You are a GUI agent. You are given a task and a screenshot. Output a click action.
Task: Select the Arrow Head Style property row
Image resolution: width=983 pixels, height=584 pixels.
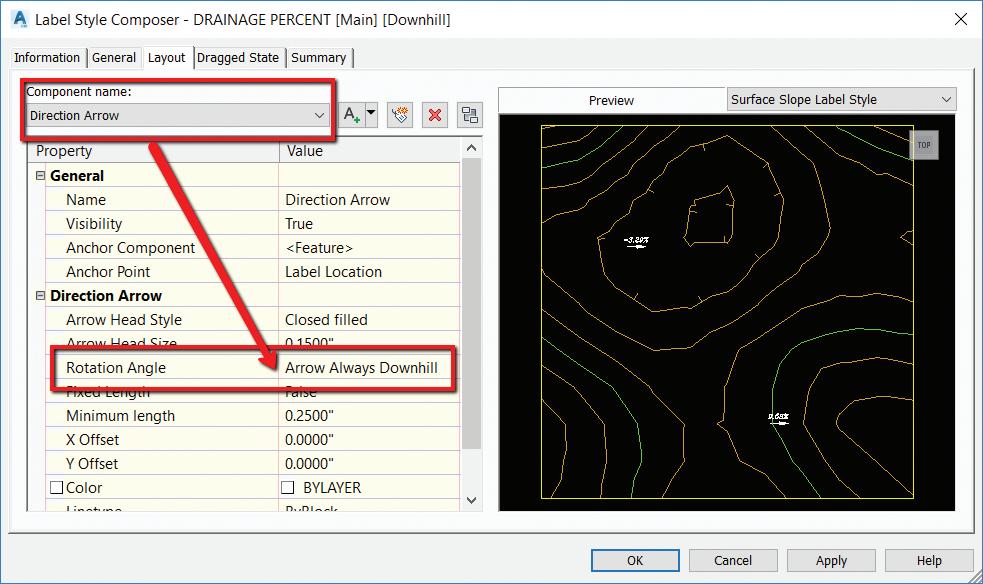[x=253, y=320]
